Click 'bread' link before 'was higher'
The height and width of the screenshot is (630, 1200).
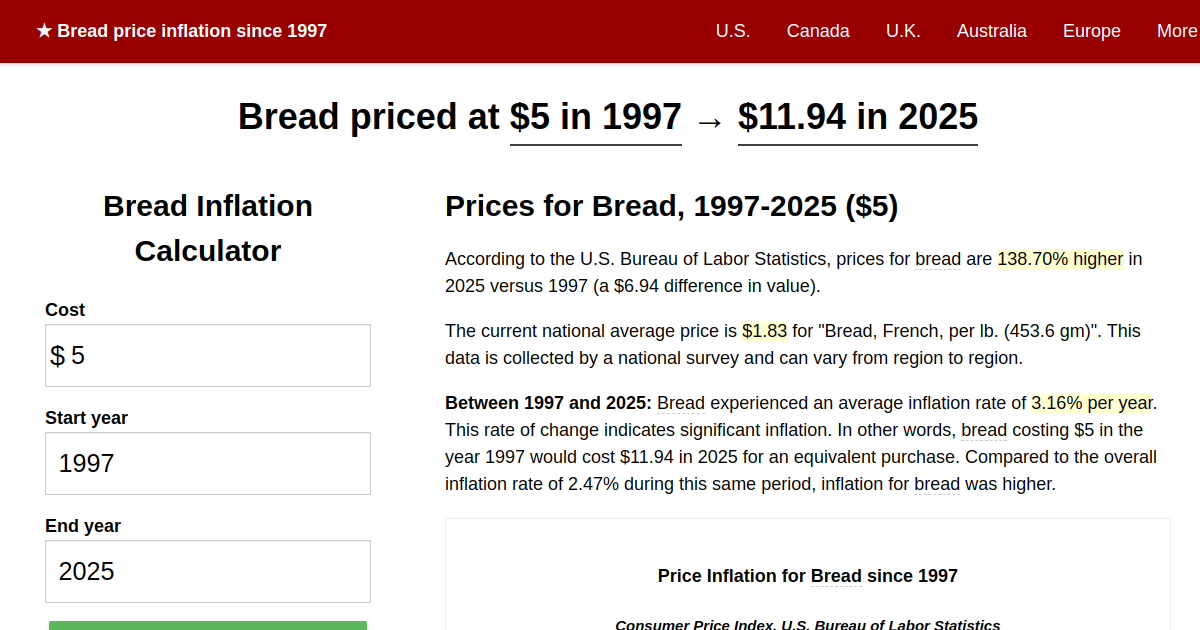tap(937, 484)
